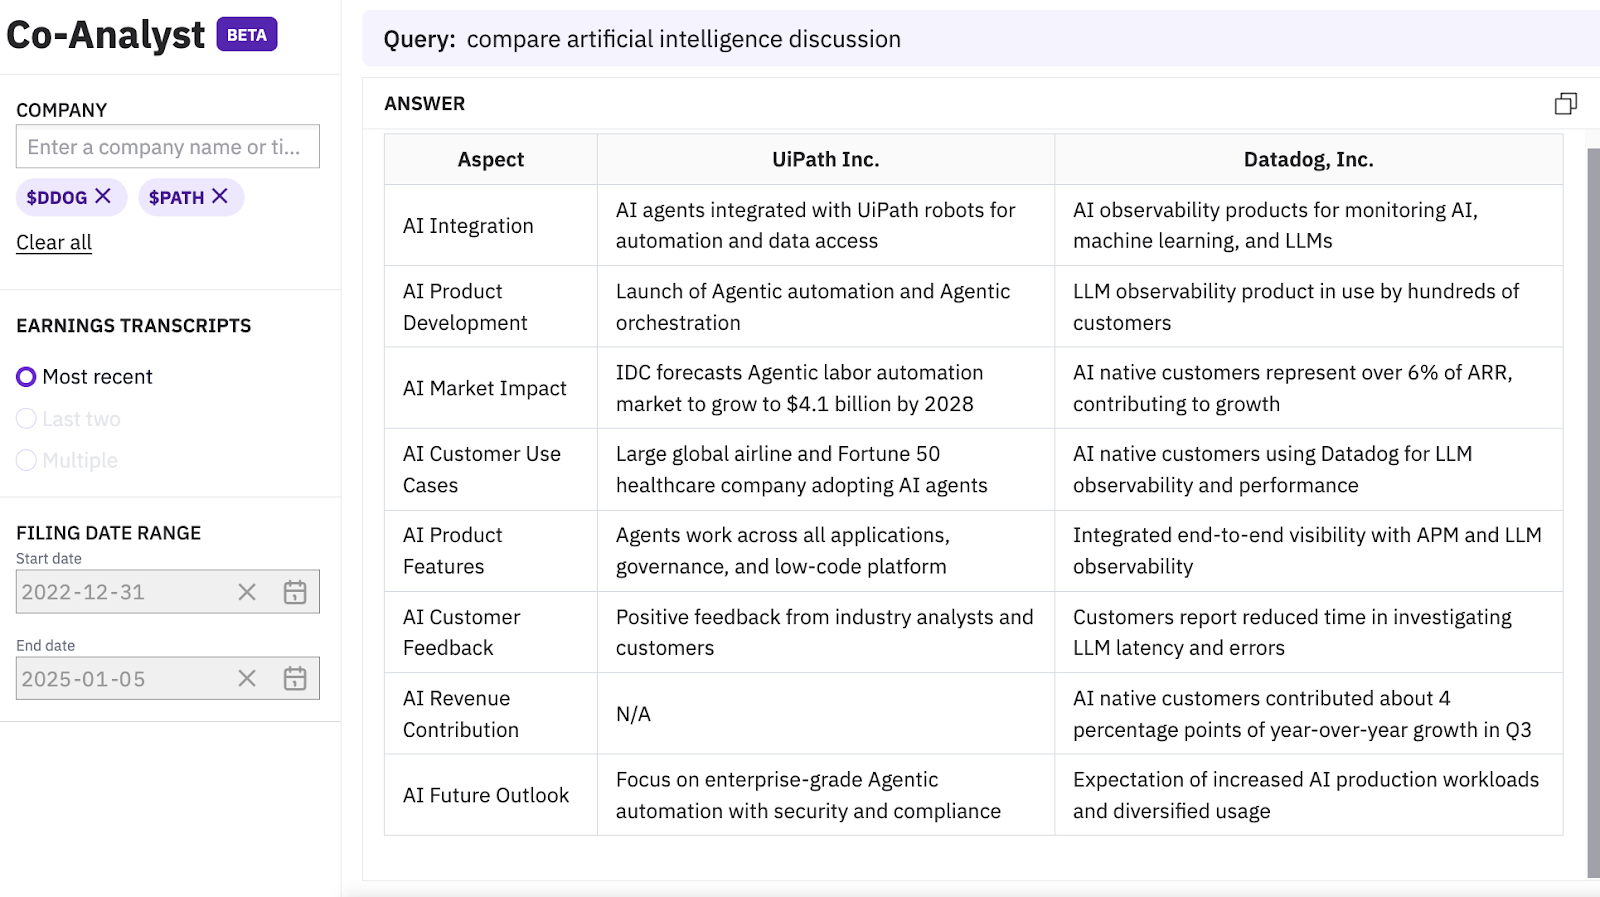Click the answer panel vertical scrollbar
This screenshot has width=1600, height=897.
pos(1593,500)
